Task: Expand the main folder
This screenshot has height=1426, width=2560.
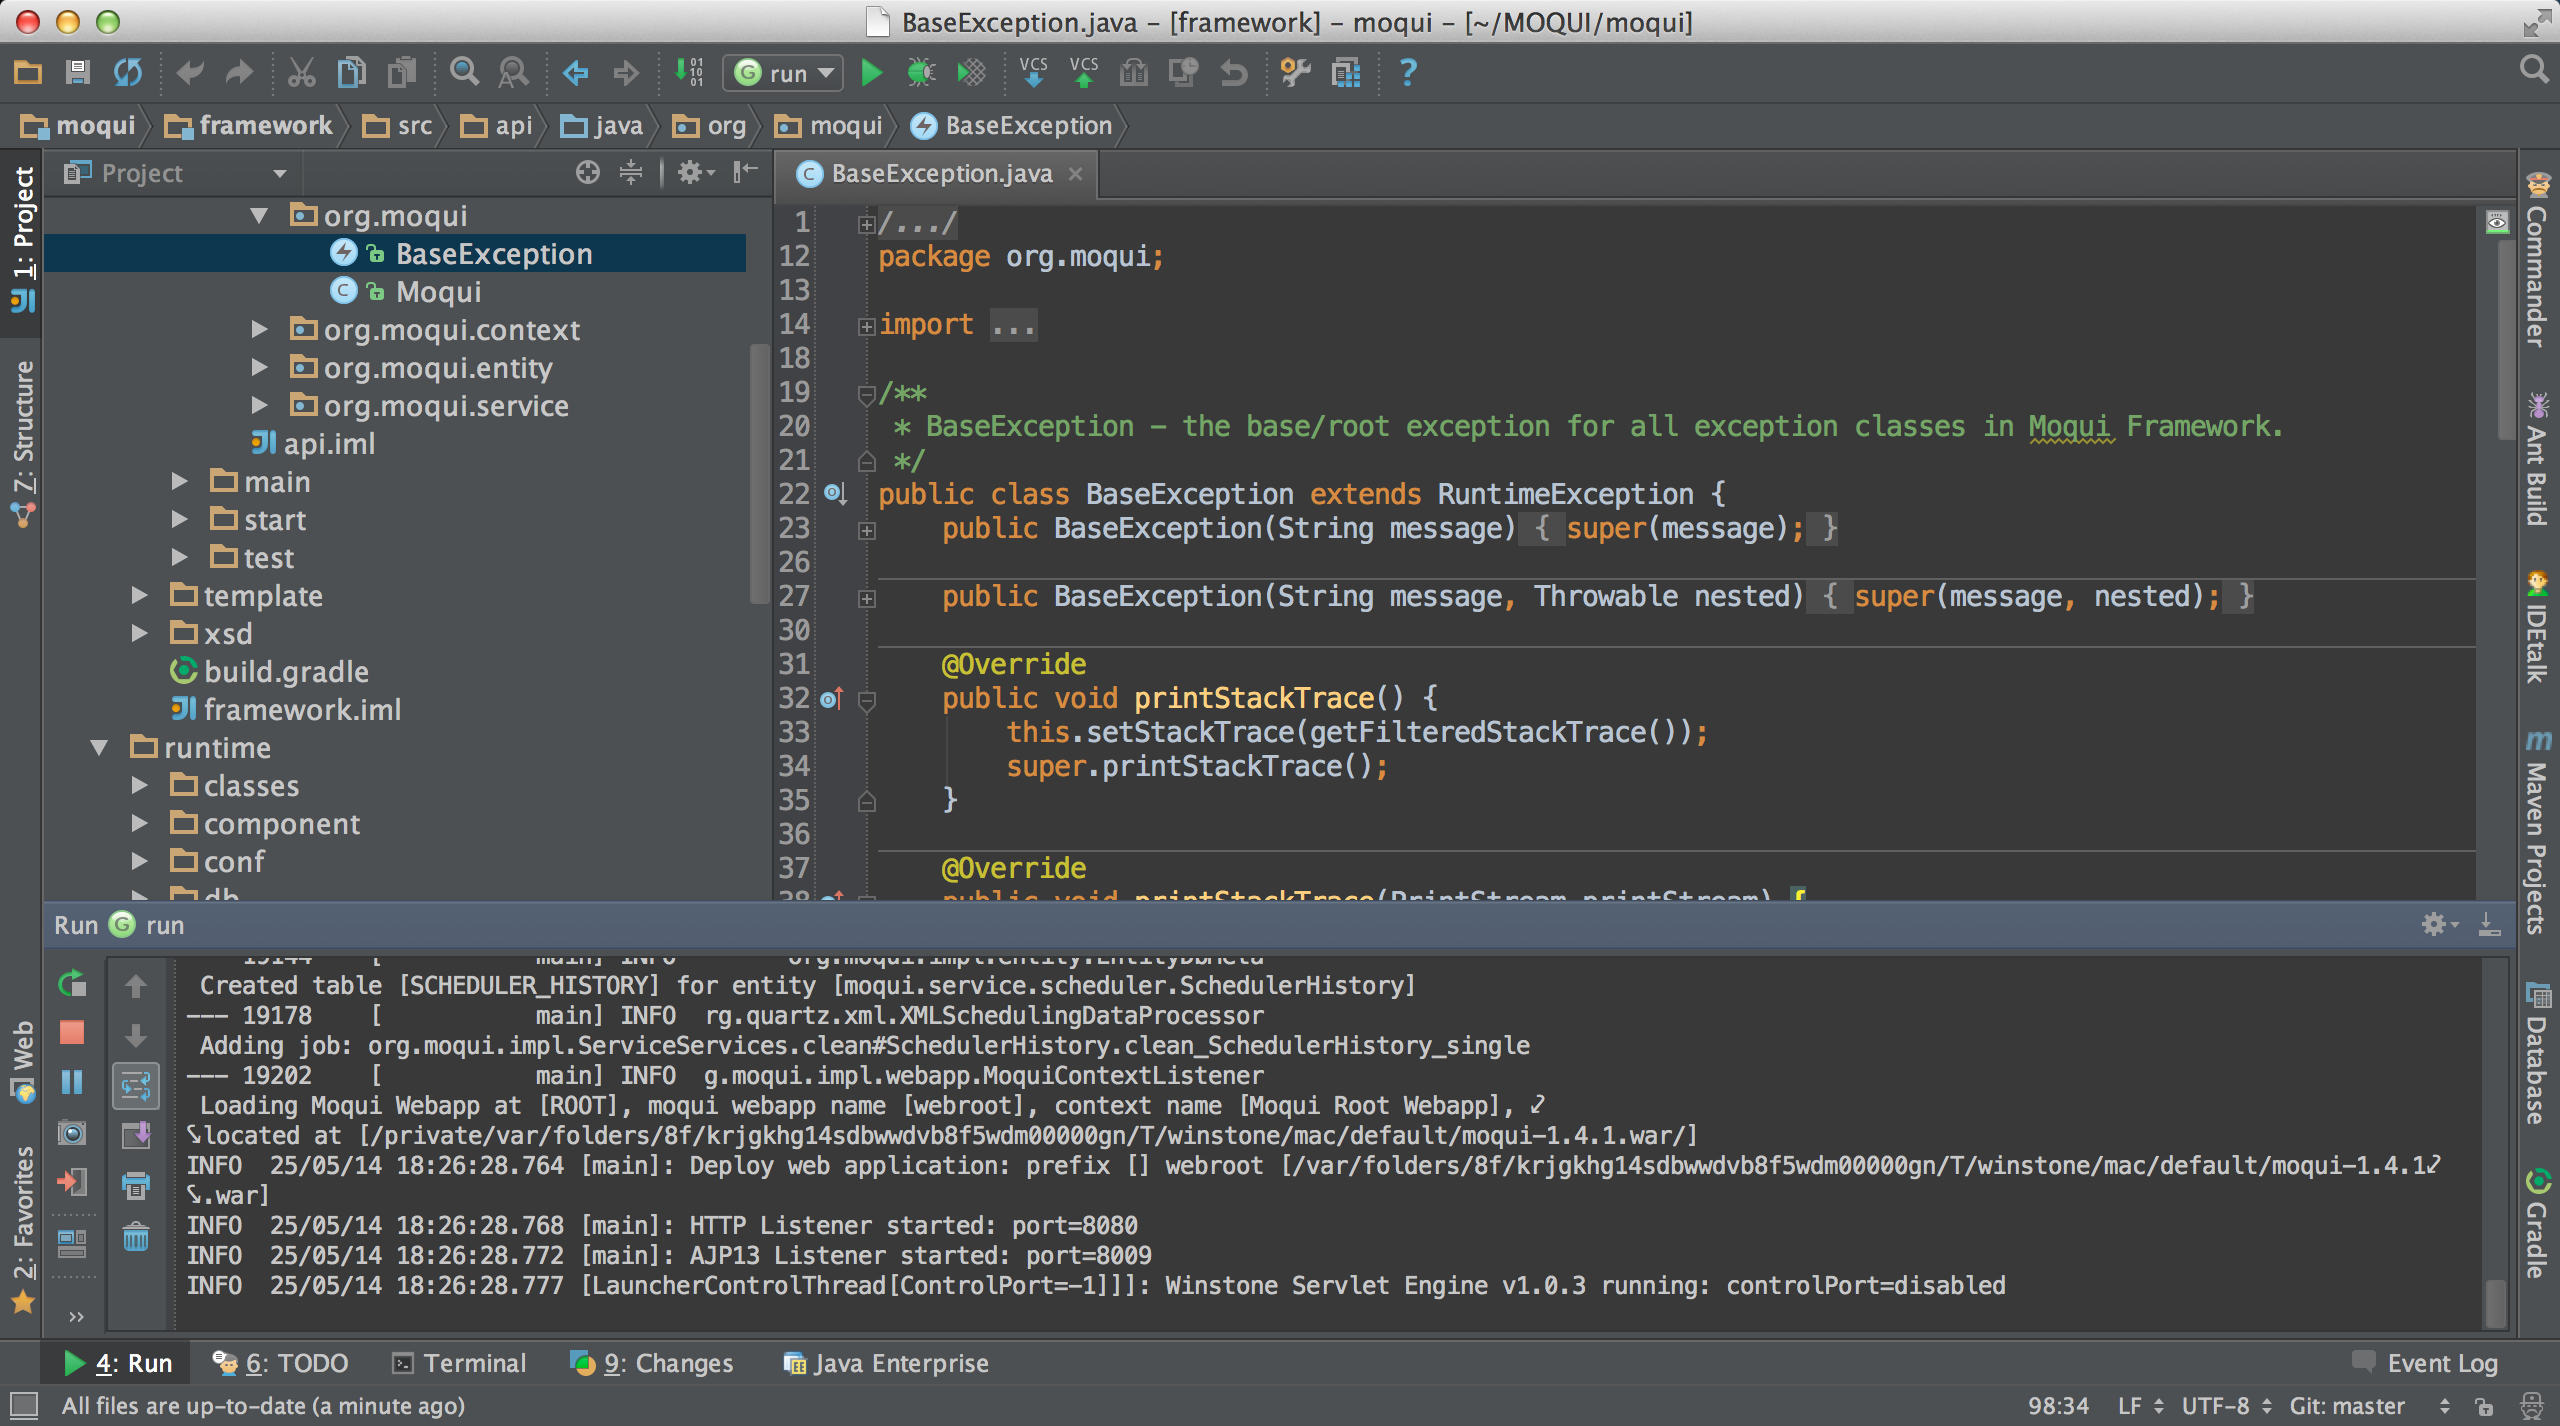Action: click(180, 481)
